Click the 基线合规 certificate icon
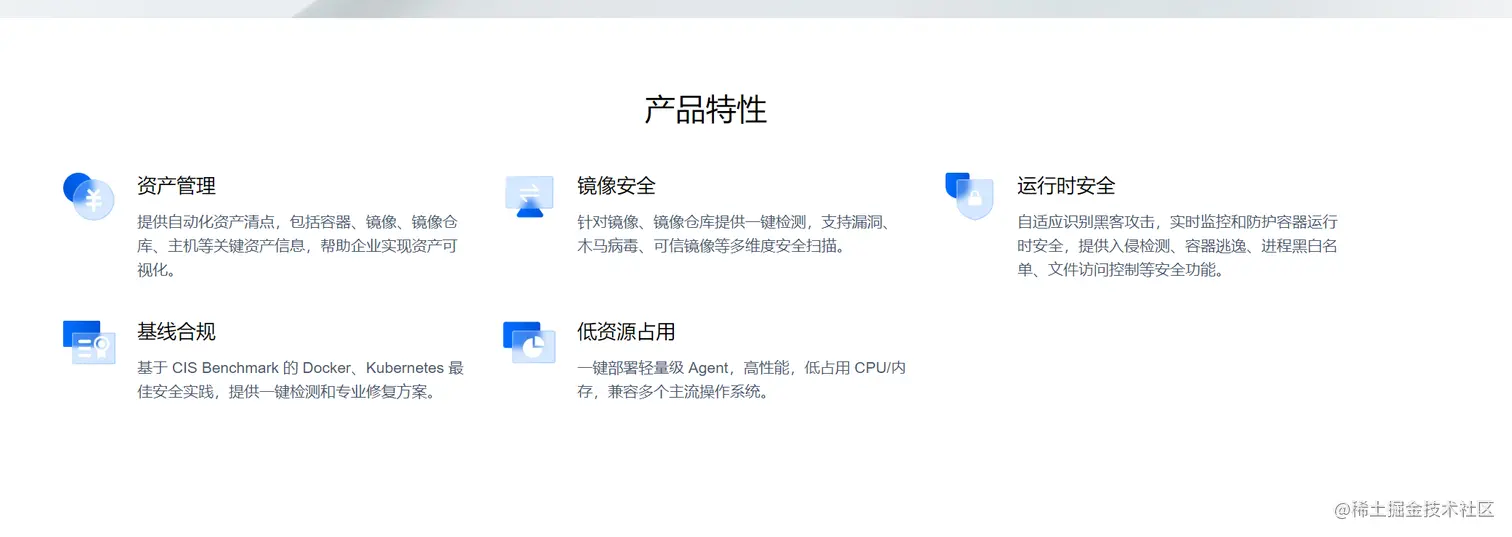The image size is (1512, 537). point(89,342)
